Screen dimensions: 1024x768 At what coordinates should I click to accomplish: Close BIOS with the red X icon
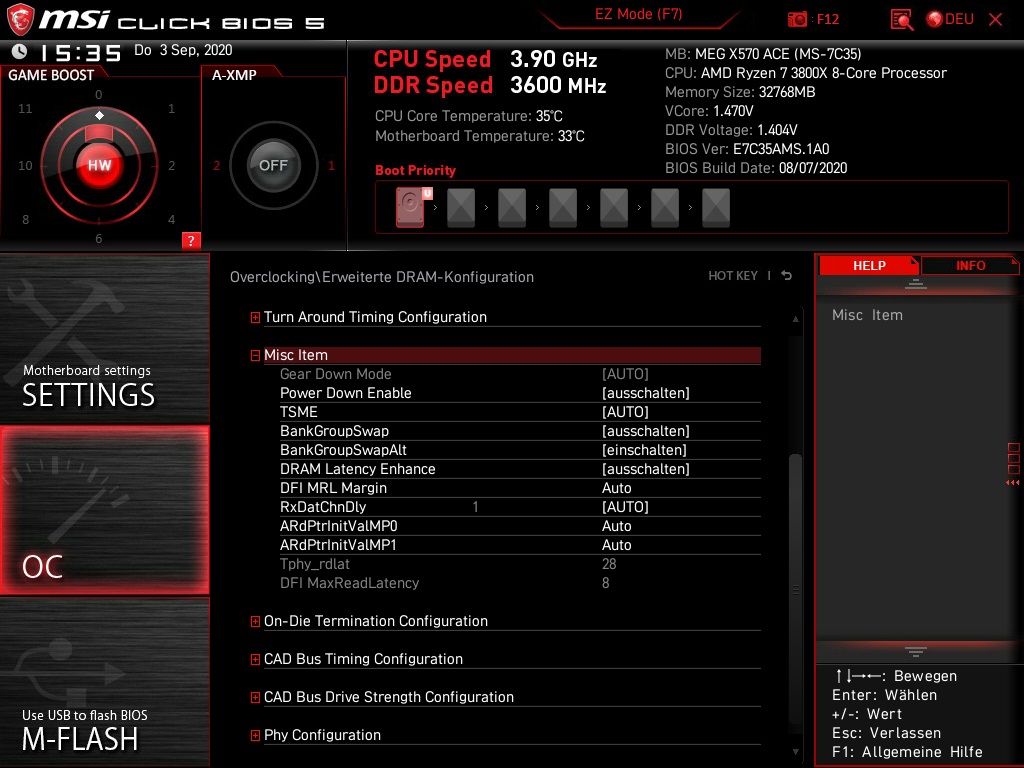(x=995, y=20)
